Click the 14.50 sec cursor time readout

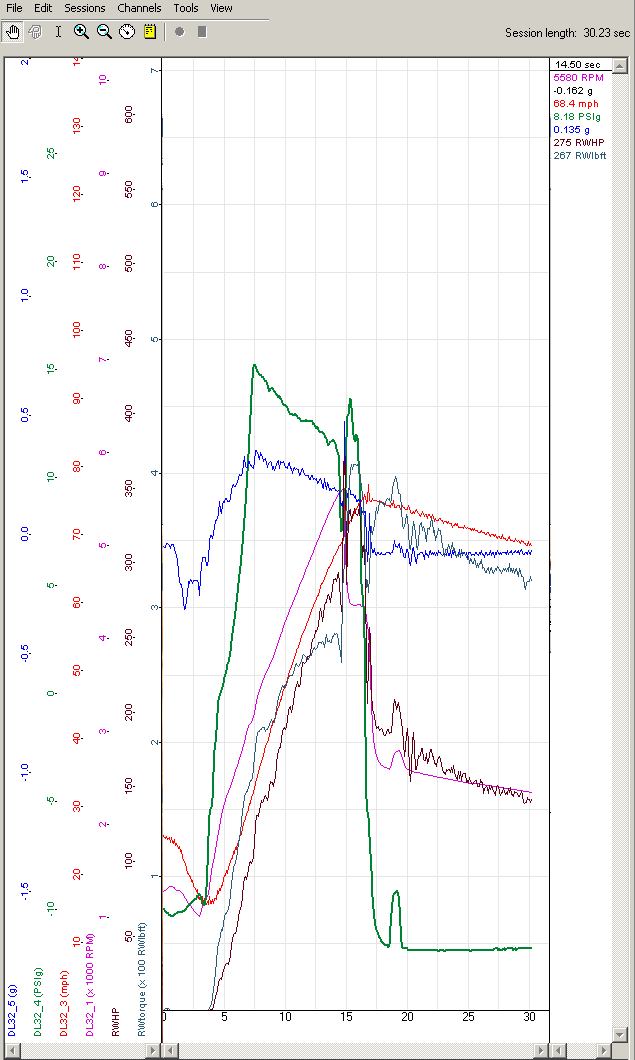(578, 65)
